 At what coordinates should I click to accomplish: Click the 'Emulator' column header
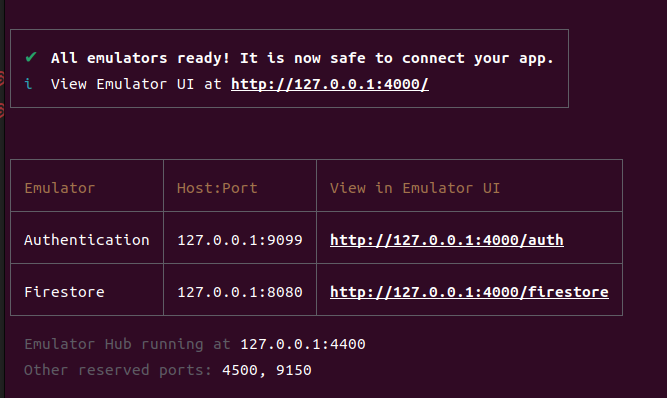coord(60,188)
